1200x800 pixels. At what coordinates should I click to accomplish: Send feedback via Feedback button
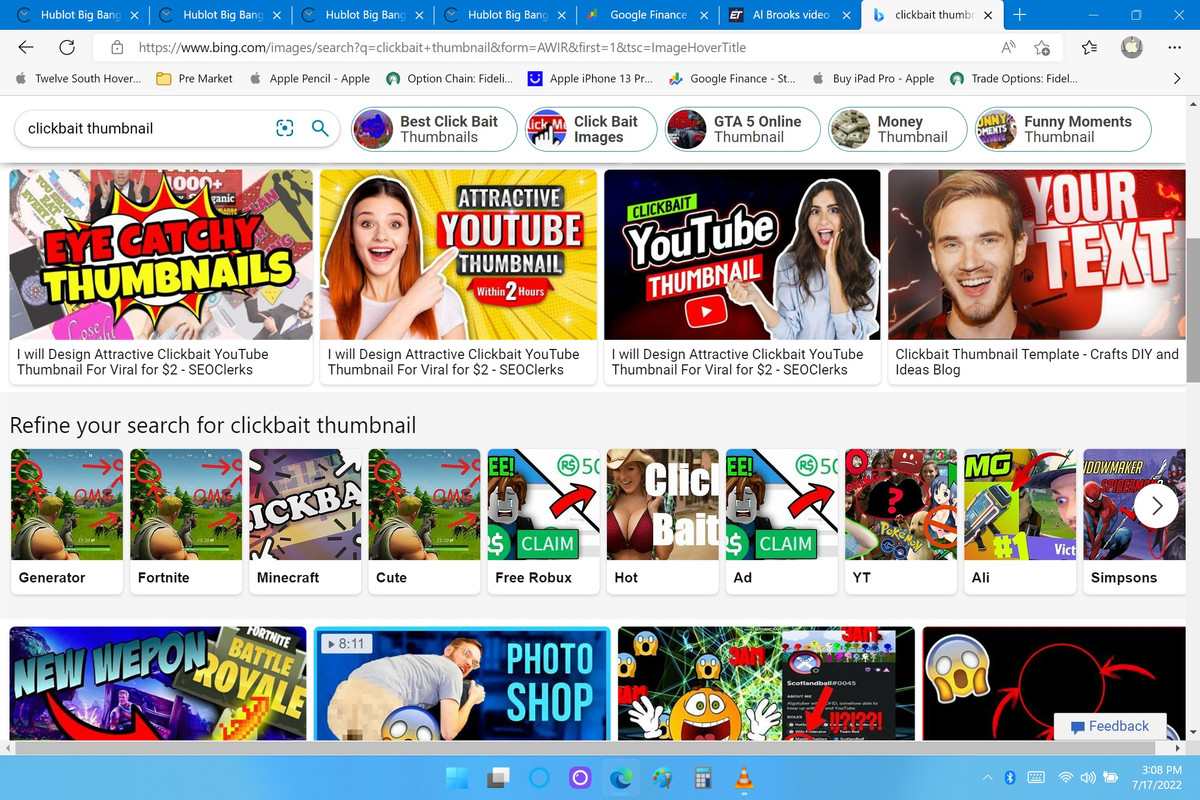click(x=1109, y=726)
